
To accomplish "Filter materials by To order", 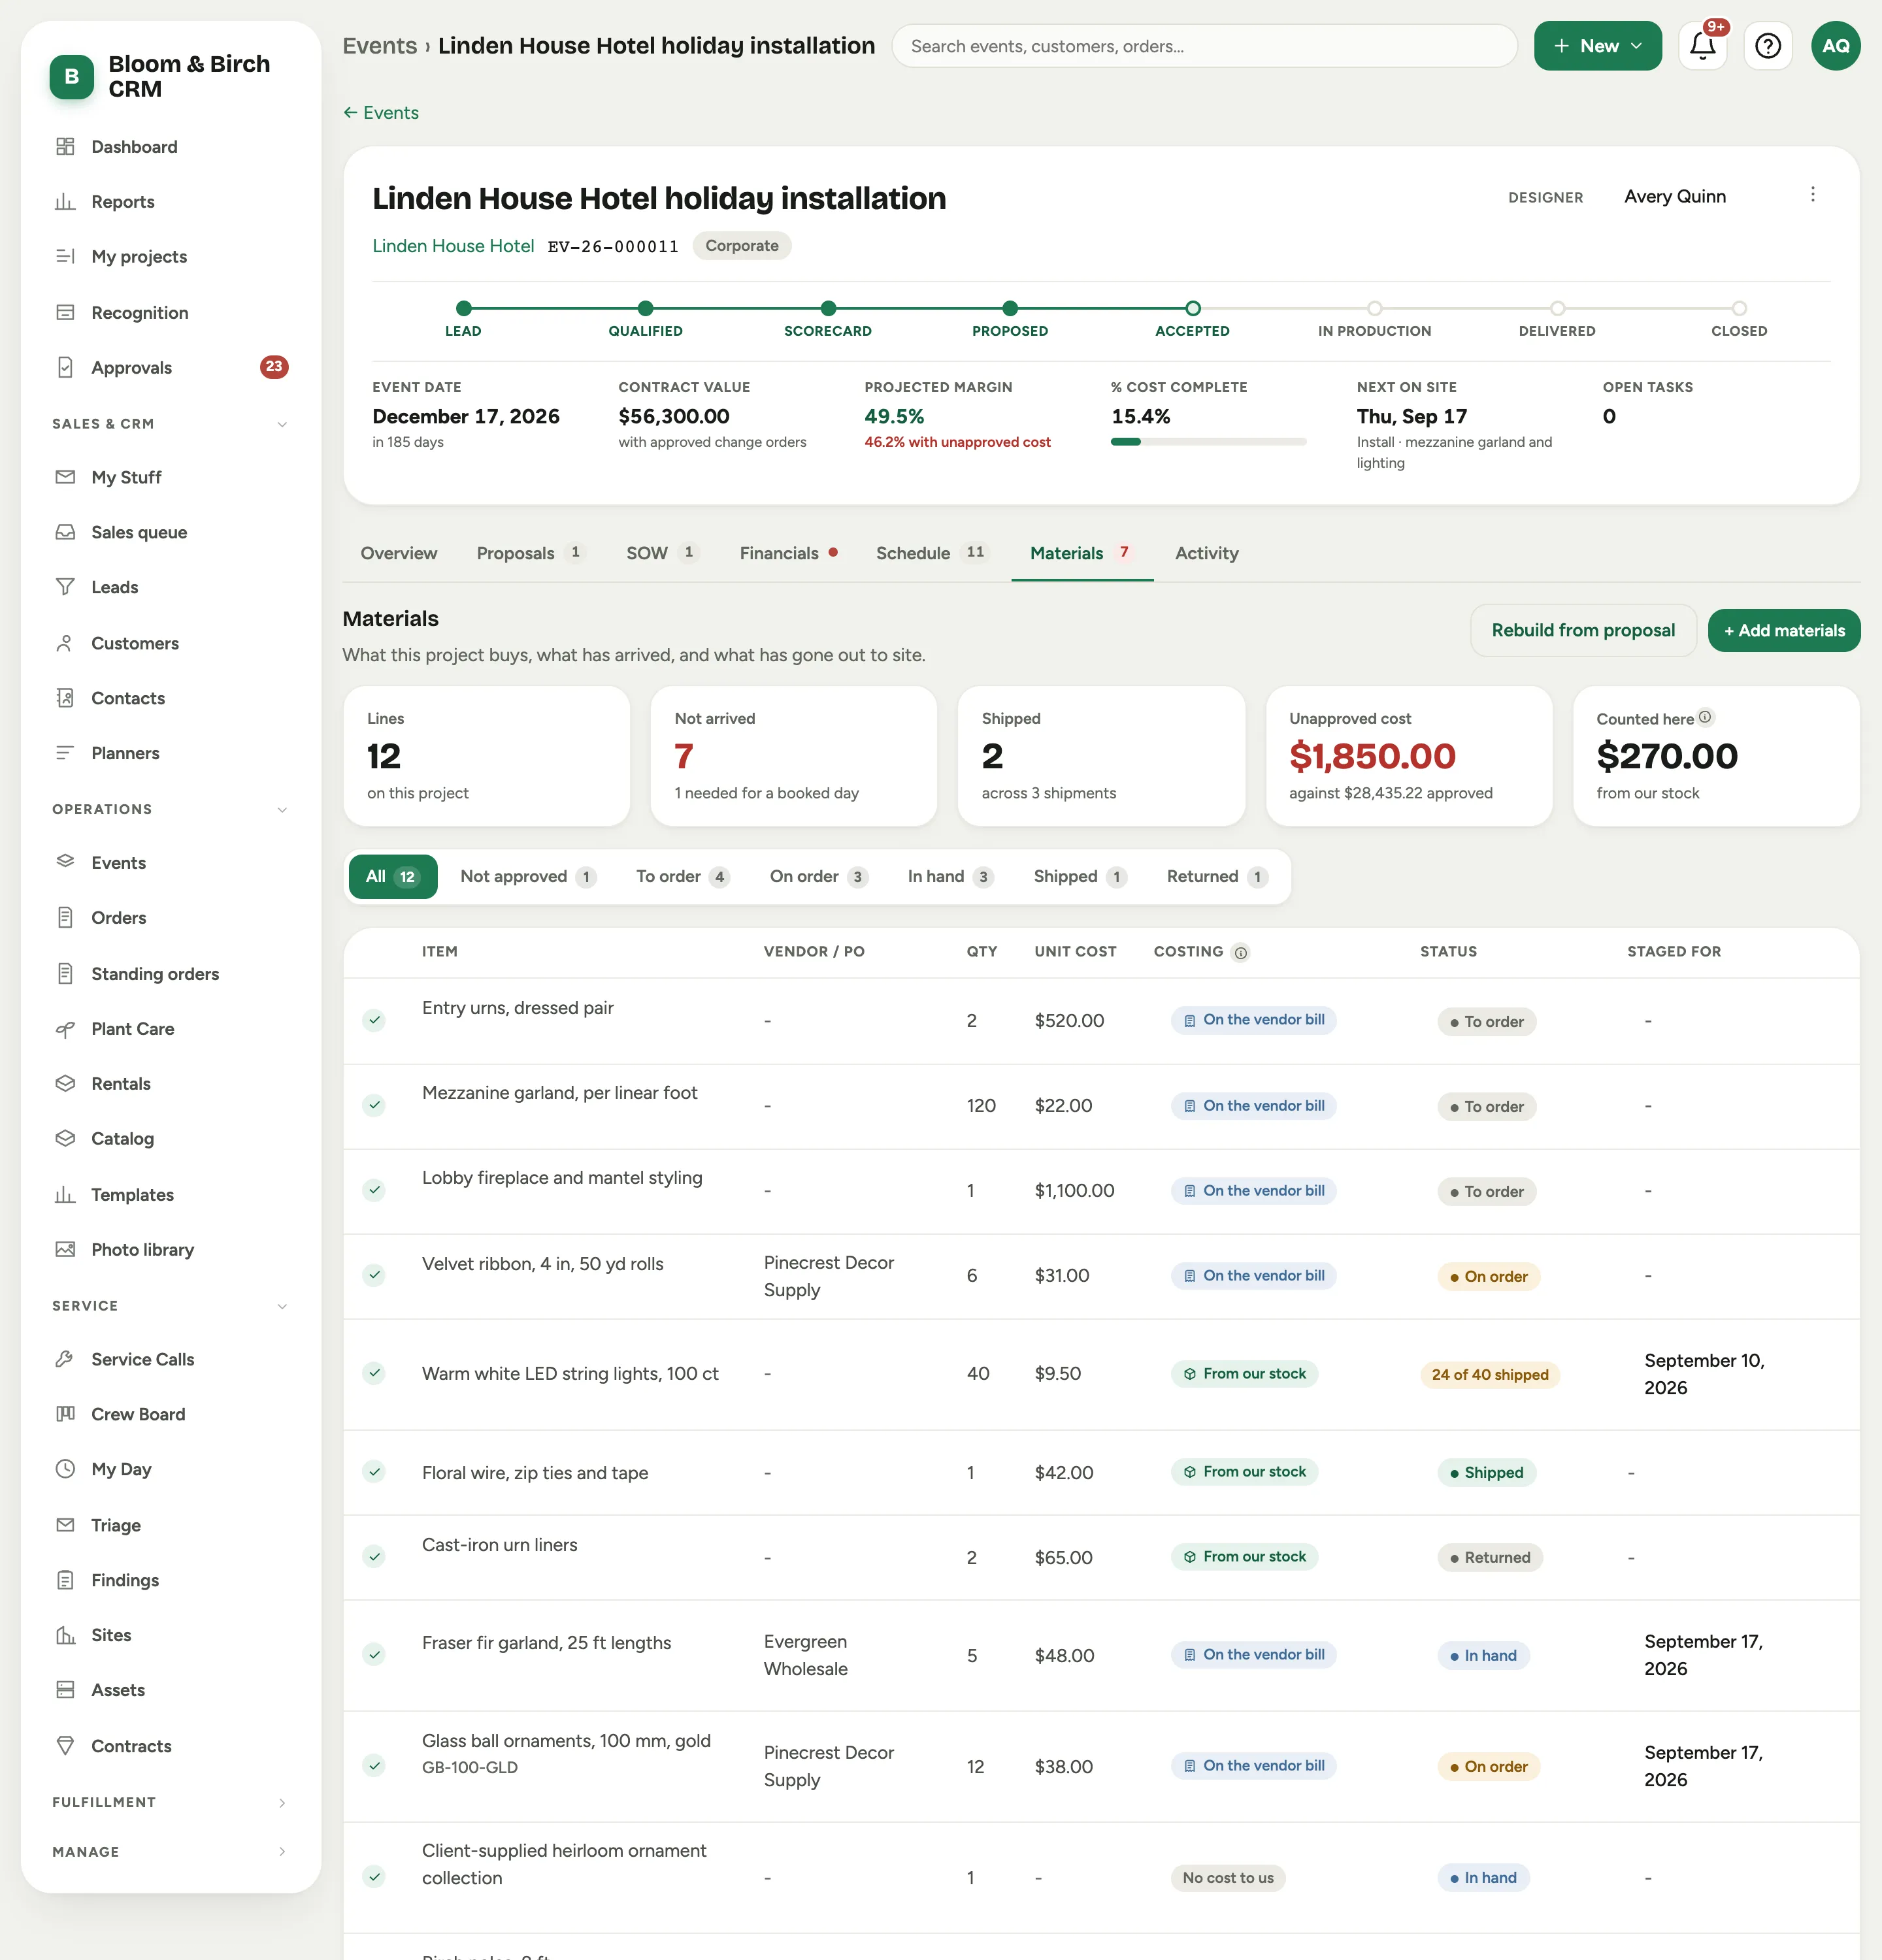I will tap(682, 877).
